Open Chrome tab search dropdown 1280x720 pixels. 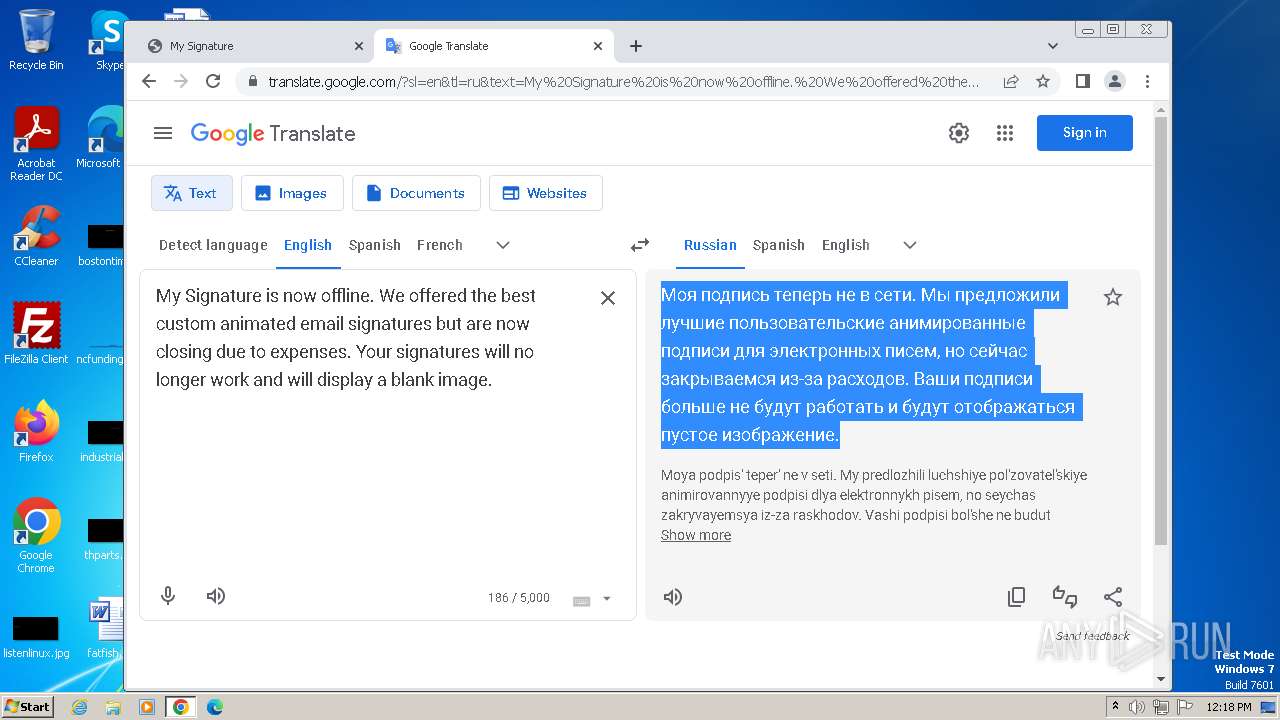1053,46
